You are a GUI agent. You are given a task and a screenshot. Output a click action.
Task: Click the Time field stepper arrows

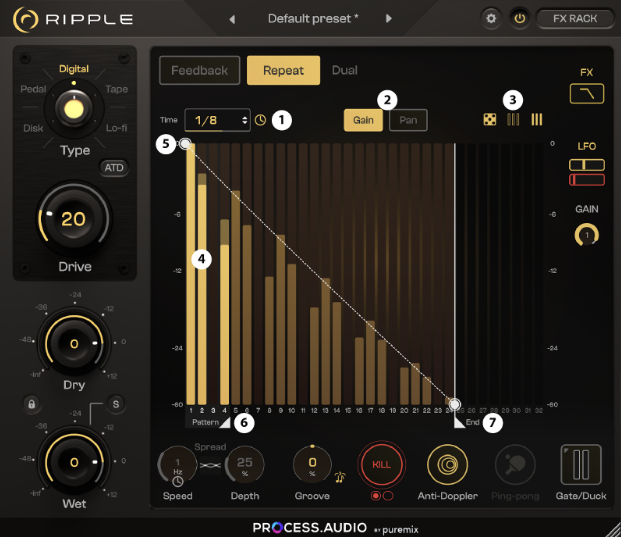point(244,120)
